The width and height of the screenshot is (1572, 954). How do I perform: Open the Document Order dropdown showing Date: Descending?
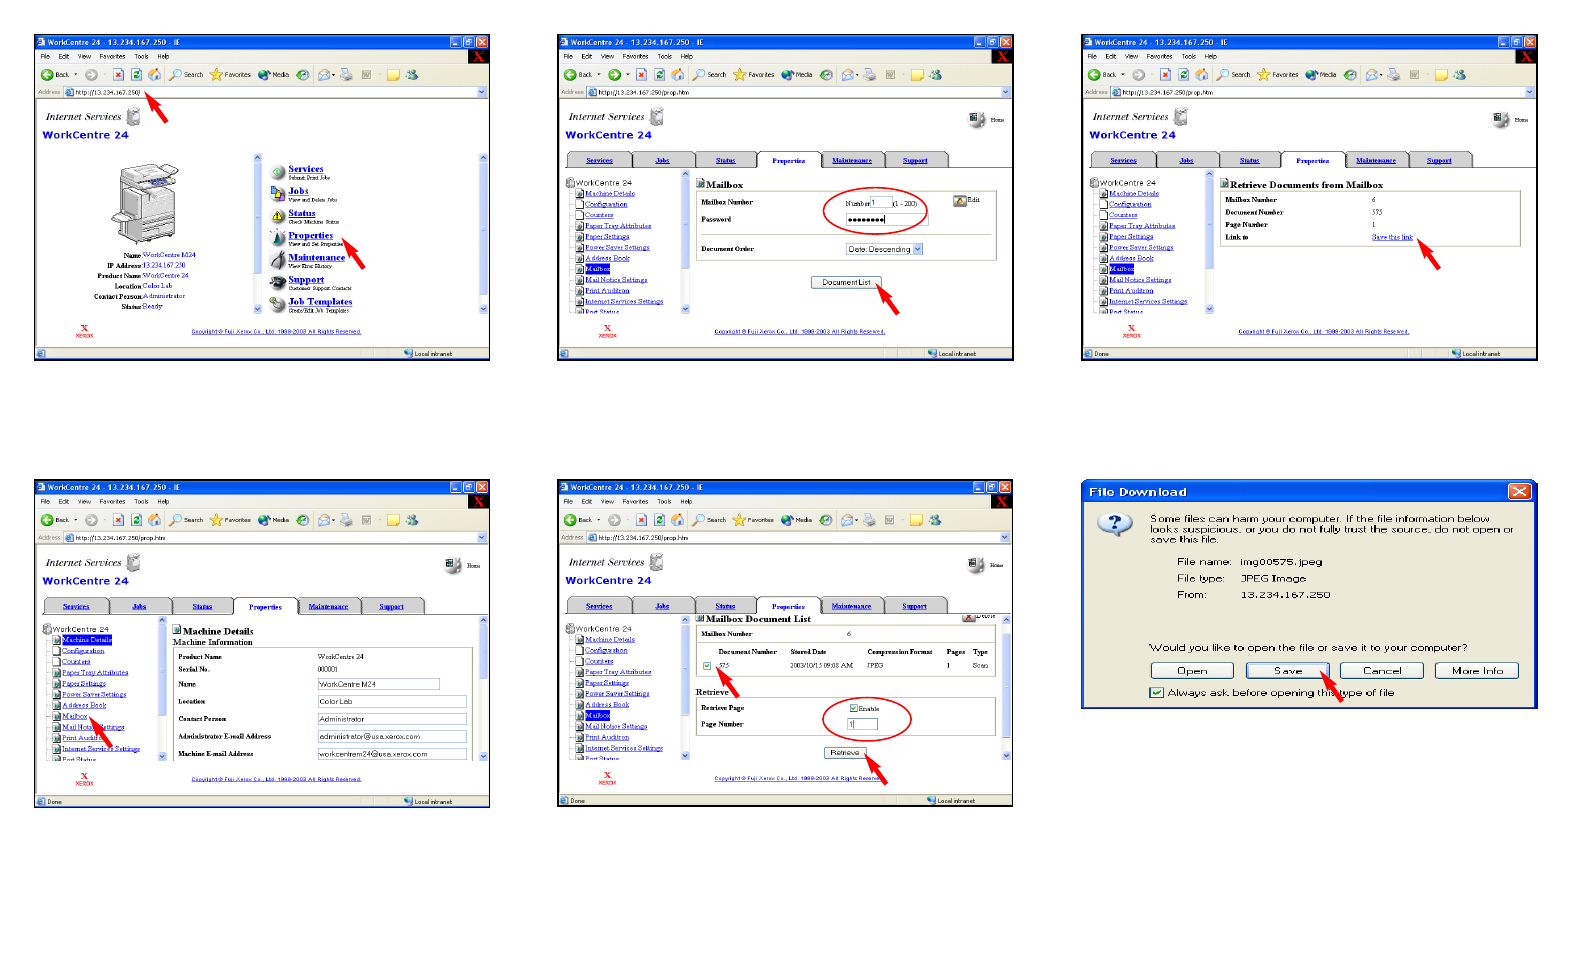917,249
